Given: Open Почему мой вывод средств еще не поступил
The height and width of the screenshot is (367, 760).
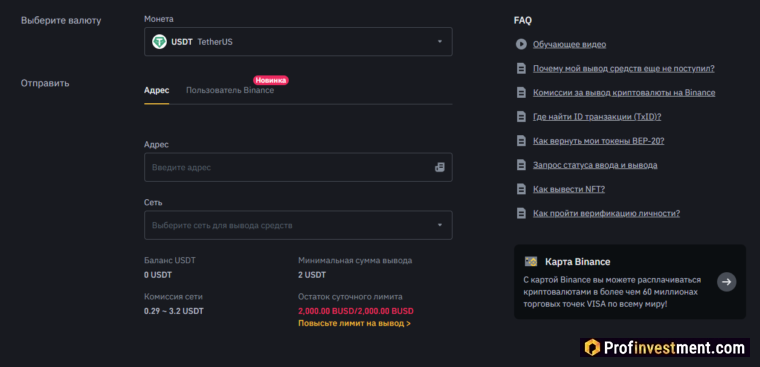Looking at the screenshot, I should (x=624, y=68).
